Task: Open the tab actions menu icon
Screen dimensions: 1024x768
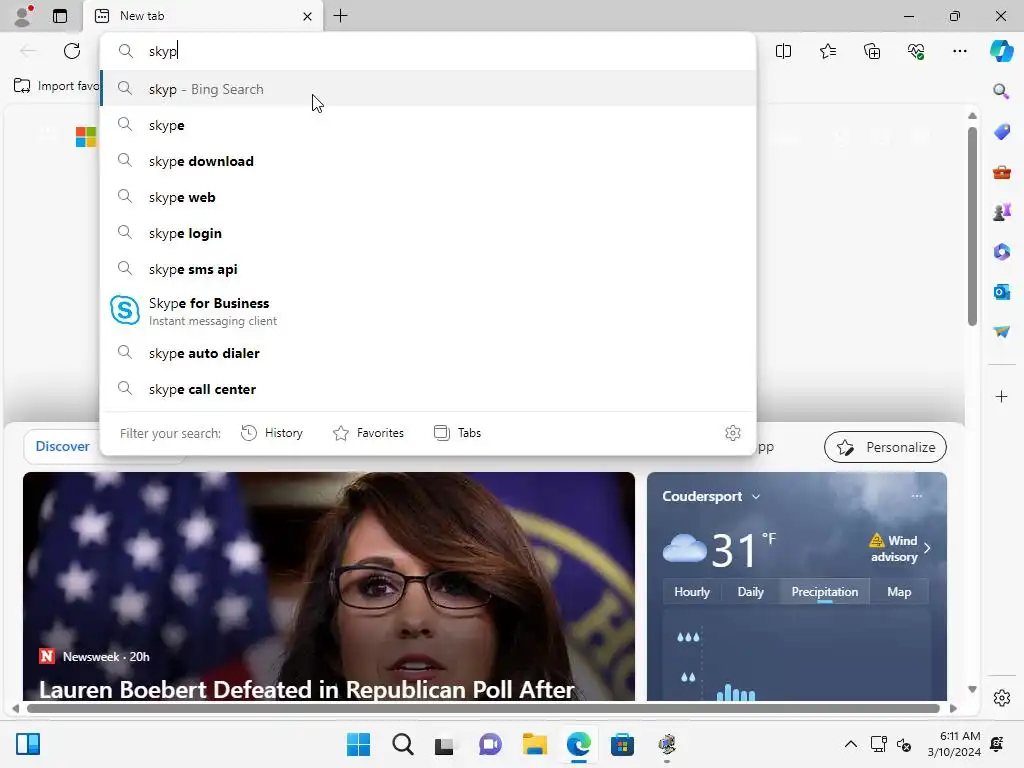Action: tap(59, 16)
